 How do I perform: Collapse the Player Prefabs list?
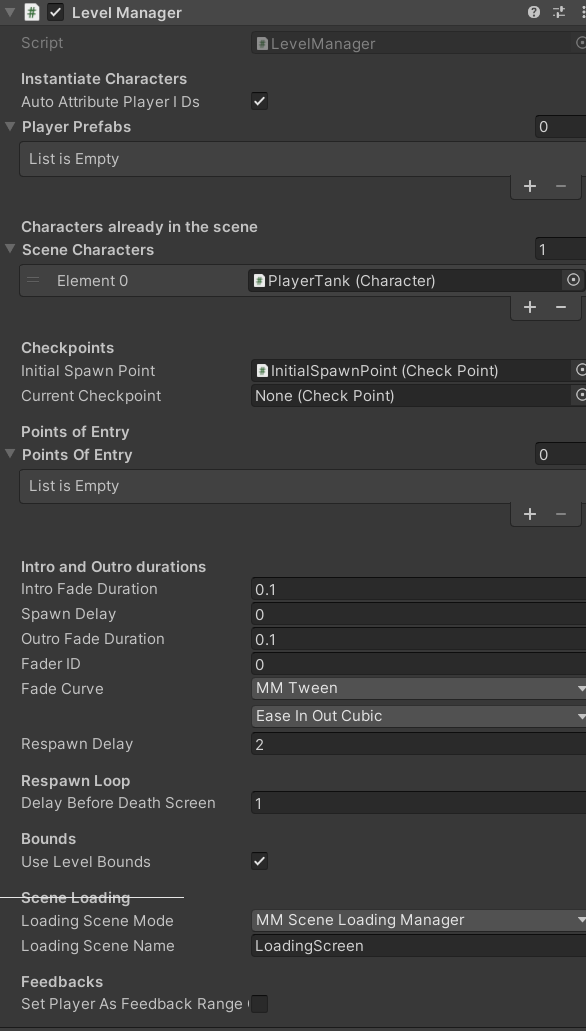click(10, 126)
